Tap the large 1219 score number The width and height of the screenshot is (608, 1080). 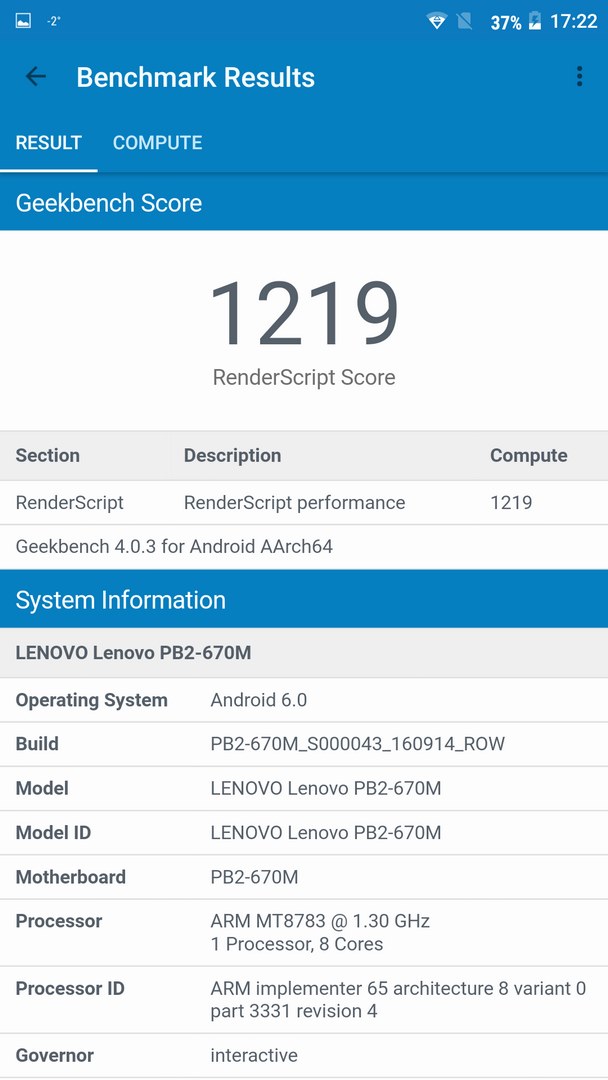(304, 313)
